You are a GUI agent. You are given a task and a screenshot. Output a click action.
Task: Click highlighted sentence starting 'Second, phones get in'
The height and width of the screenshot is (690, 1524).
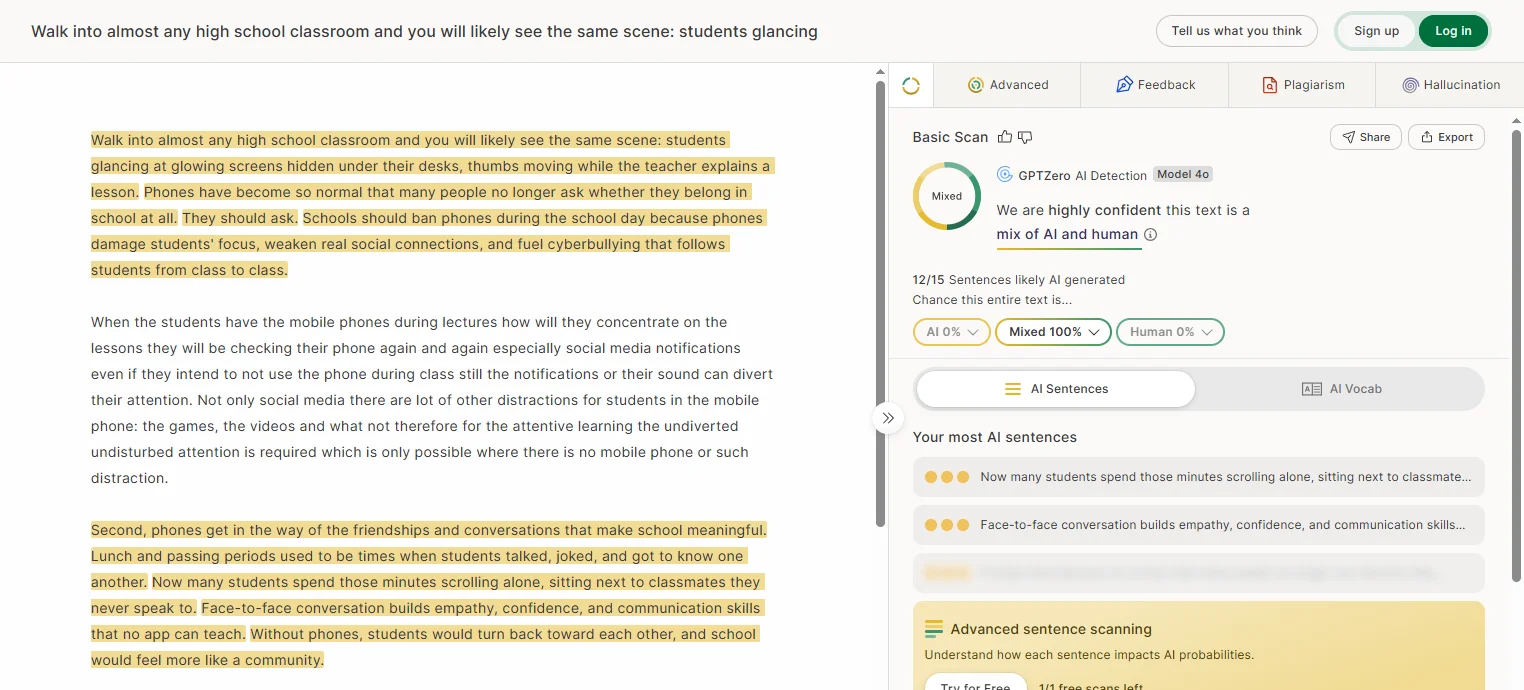click(429, 530)
